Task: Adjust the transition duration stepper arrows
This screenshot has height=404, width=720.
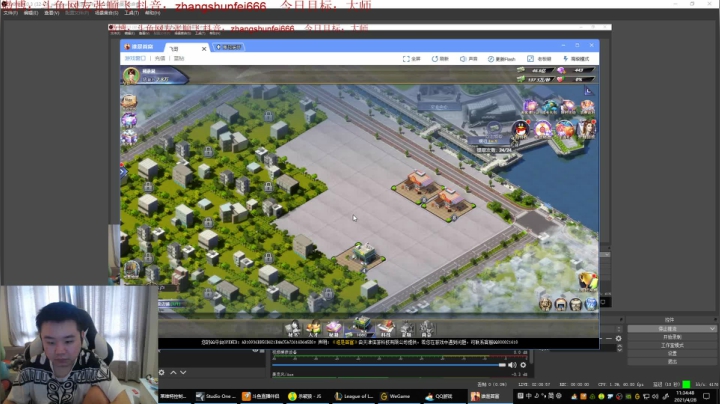Action: click(619, 348)
